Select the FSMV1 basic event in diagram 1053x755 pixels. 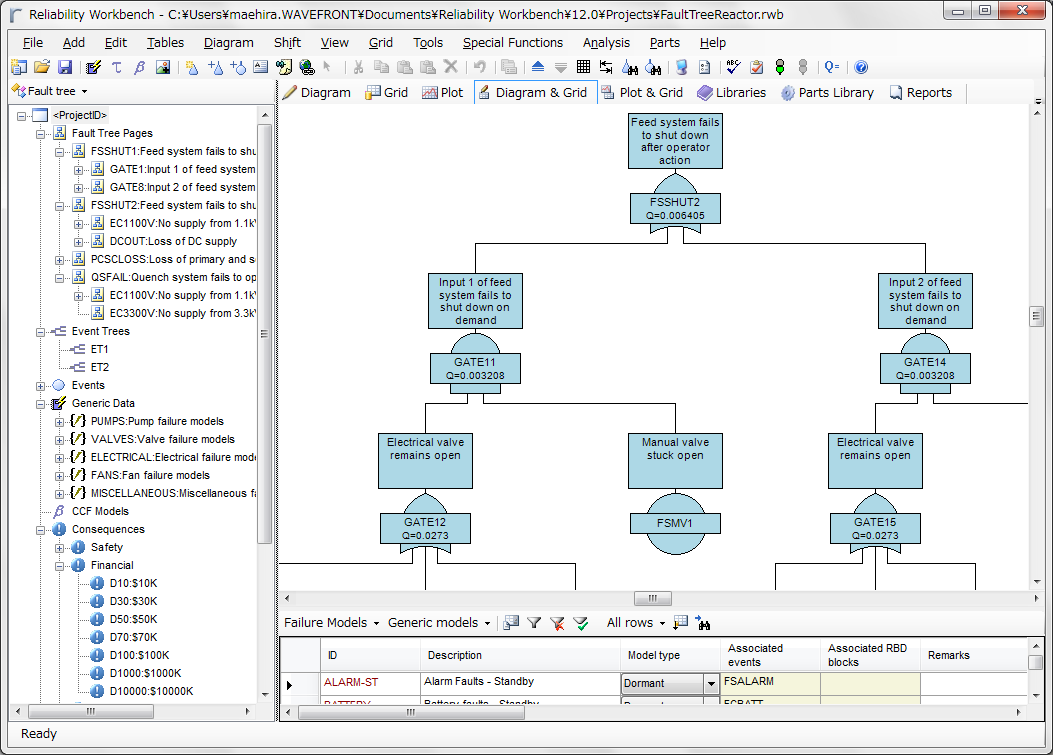click(675, 524)
